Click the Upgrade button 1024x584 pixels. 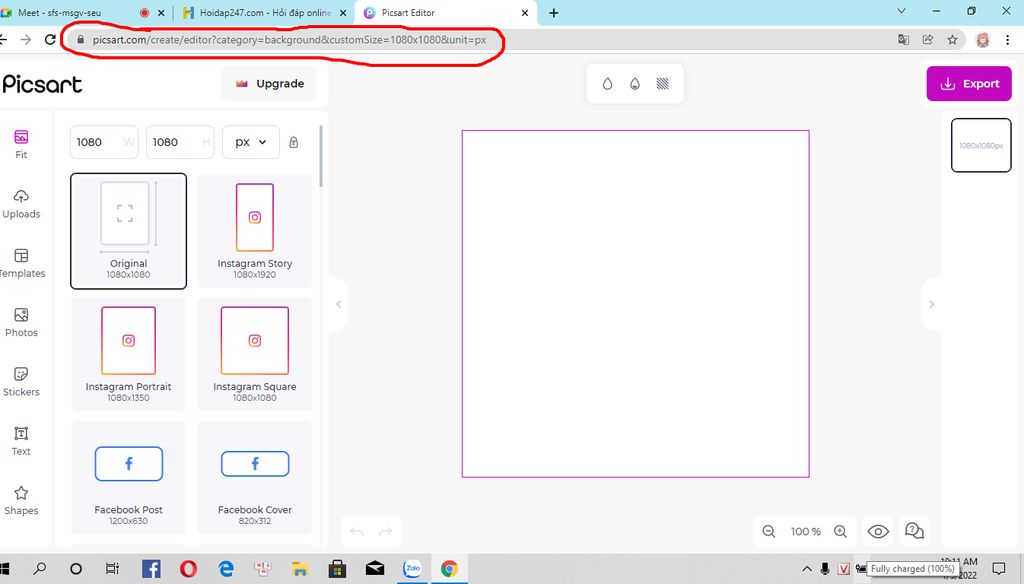point(269,84)
